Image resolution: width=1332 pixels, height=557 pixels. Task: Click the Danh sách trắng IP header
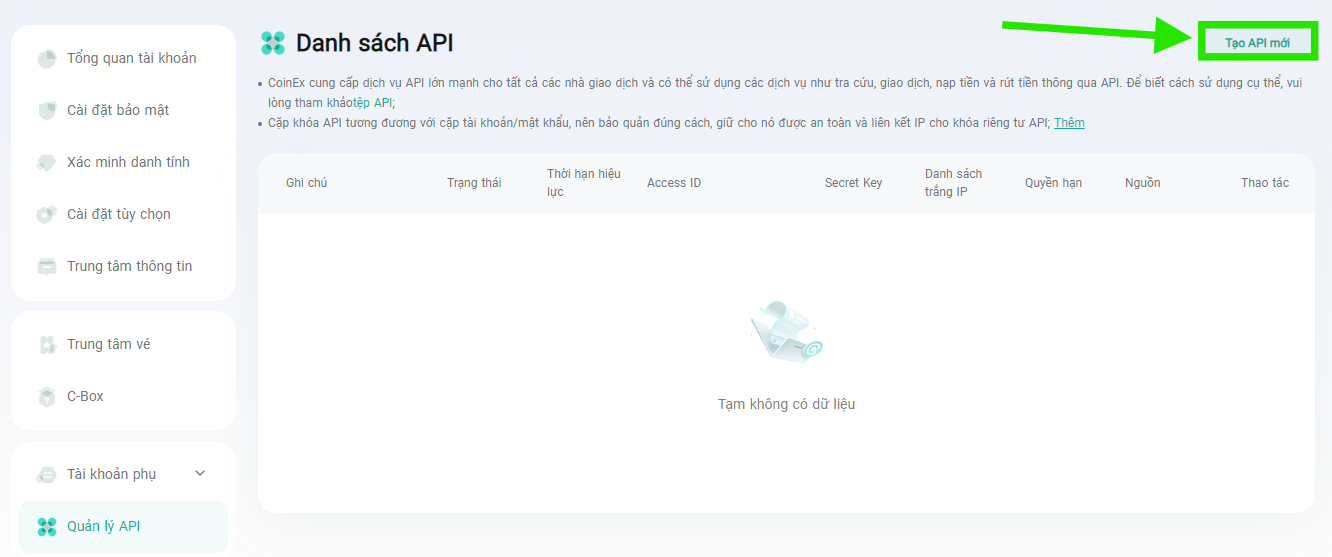click(x=953, y=183)
